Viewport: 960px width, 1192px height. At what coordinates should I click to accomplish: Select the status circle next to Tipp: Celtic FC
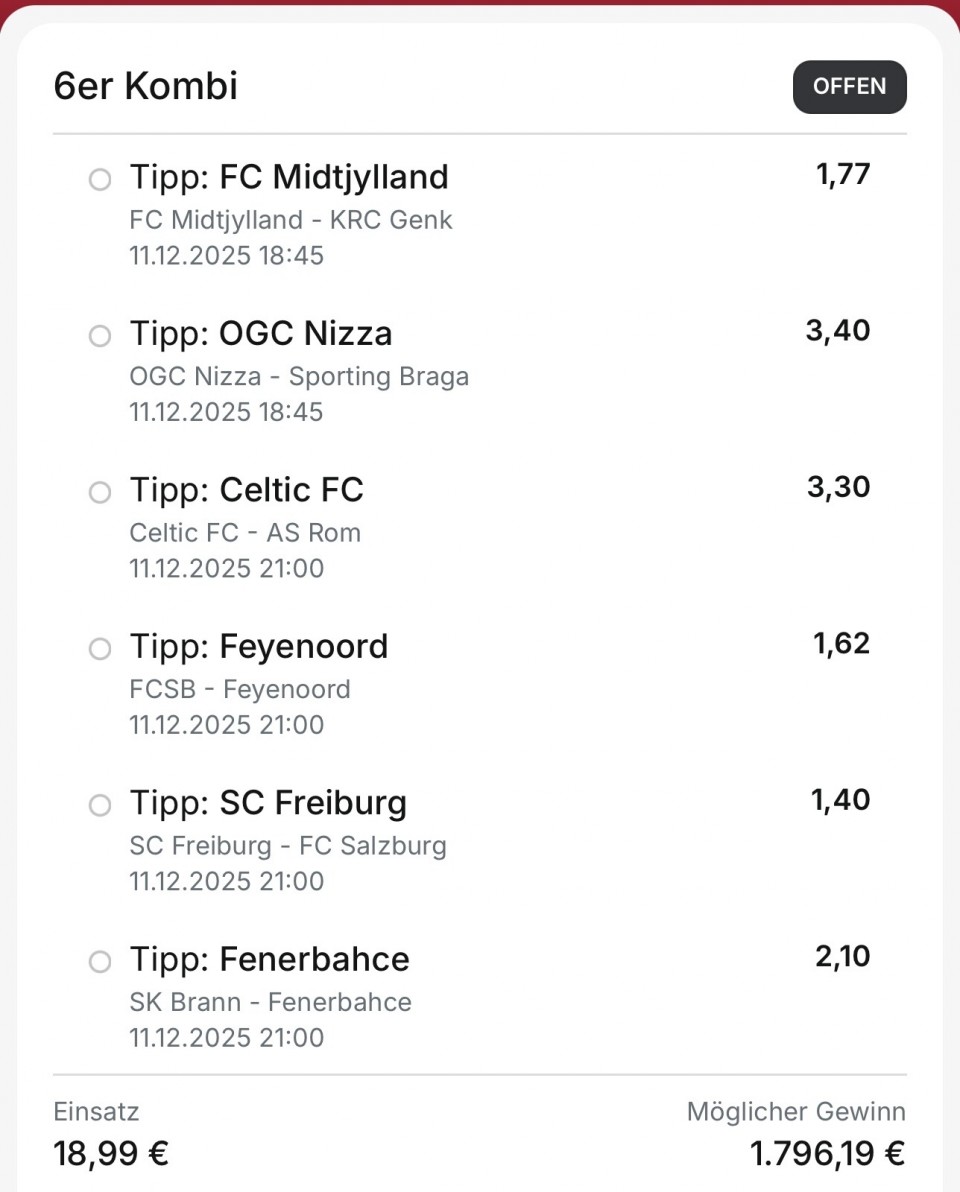[100, 492]
